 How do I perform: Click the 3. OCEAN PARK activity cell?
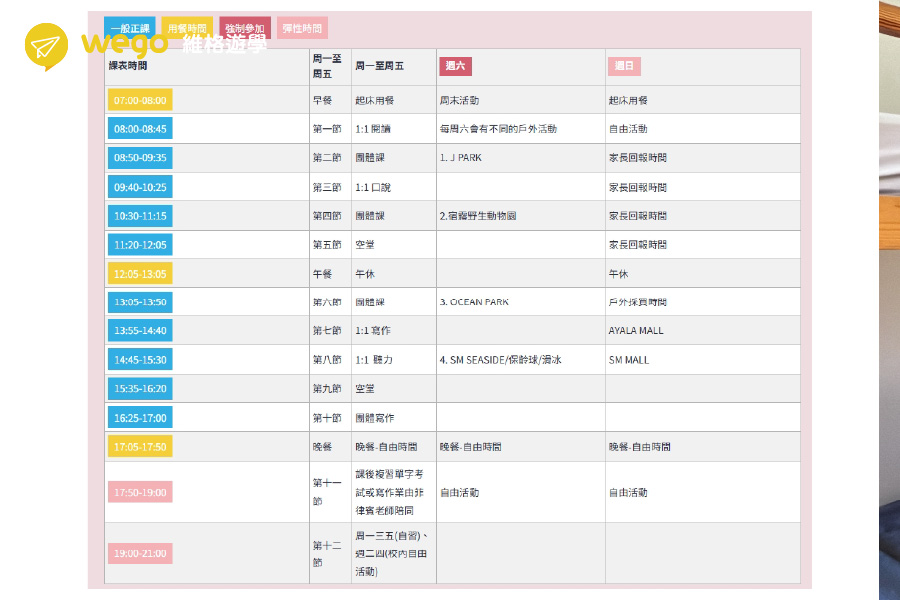coord(474,302)
